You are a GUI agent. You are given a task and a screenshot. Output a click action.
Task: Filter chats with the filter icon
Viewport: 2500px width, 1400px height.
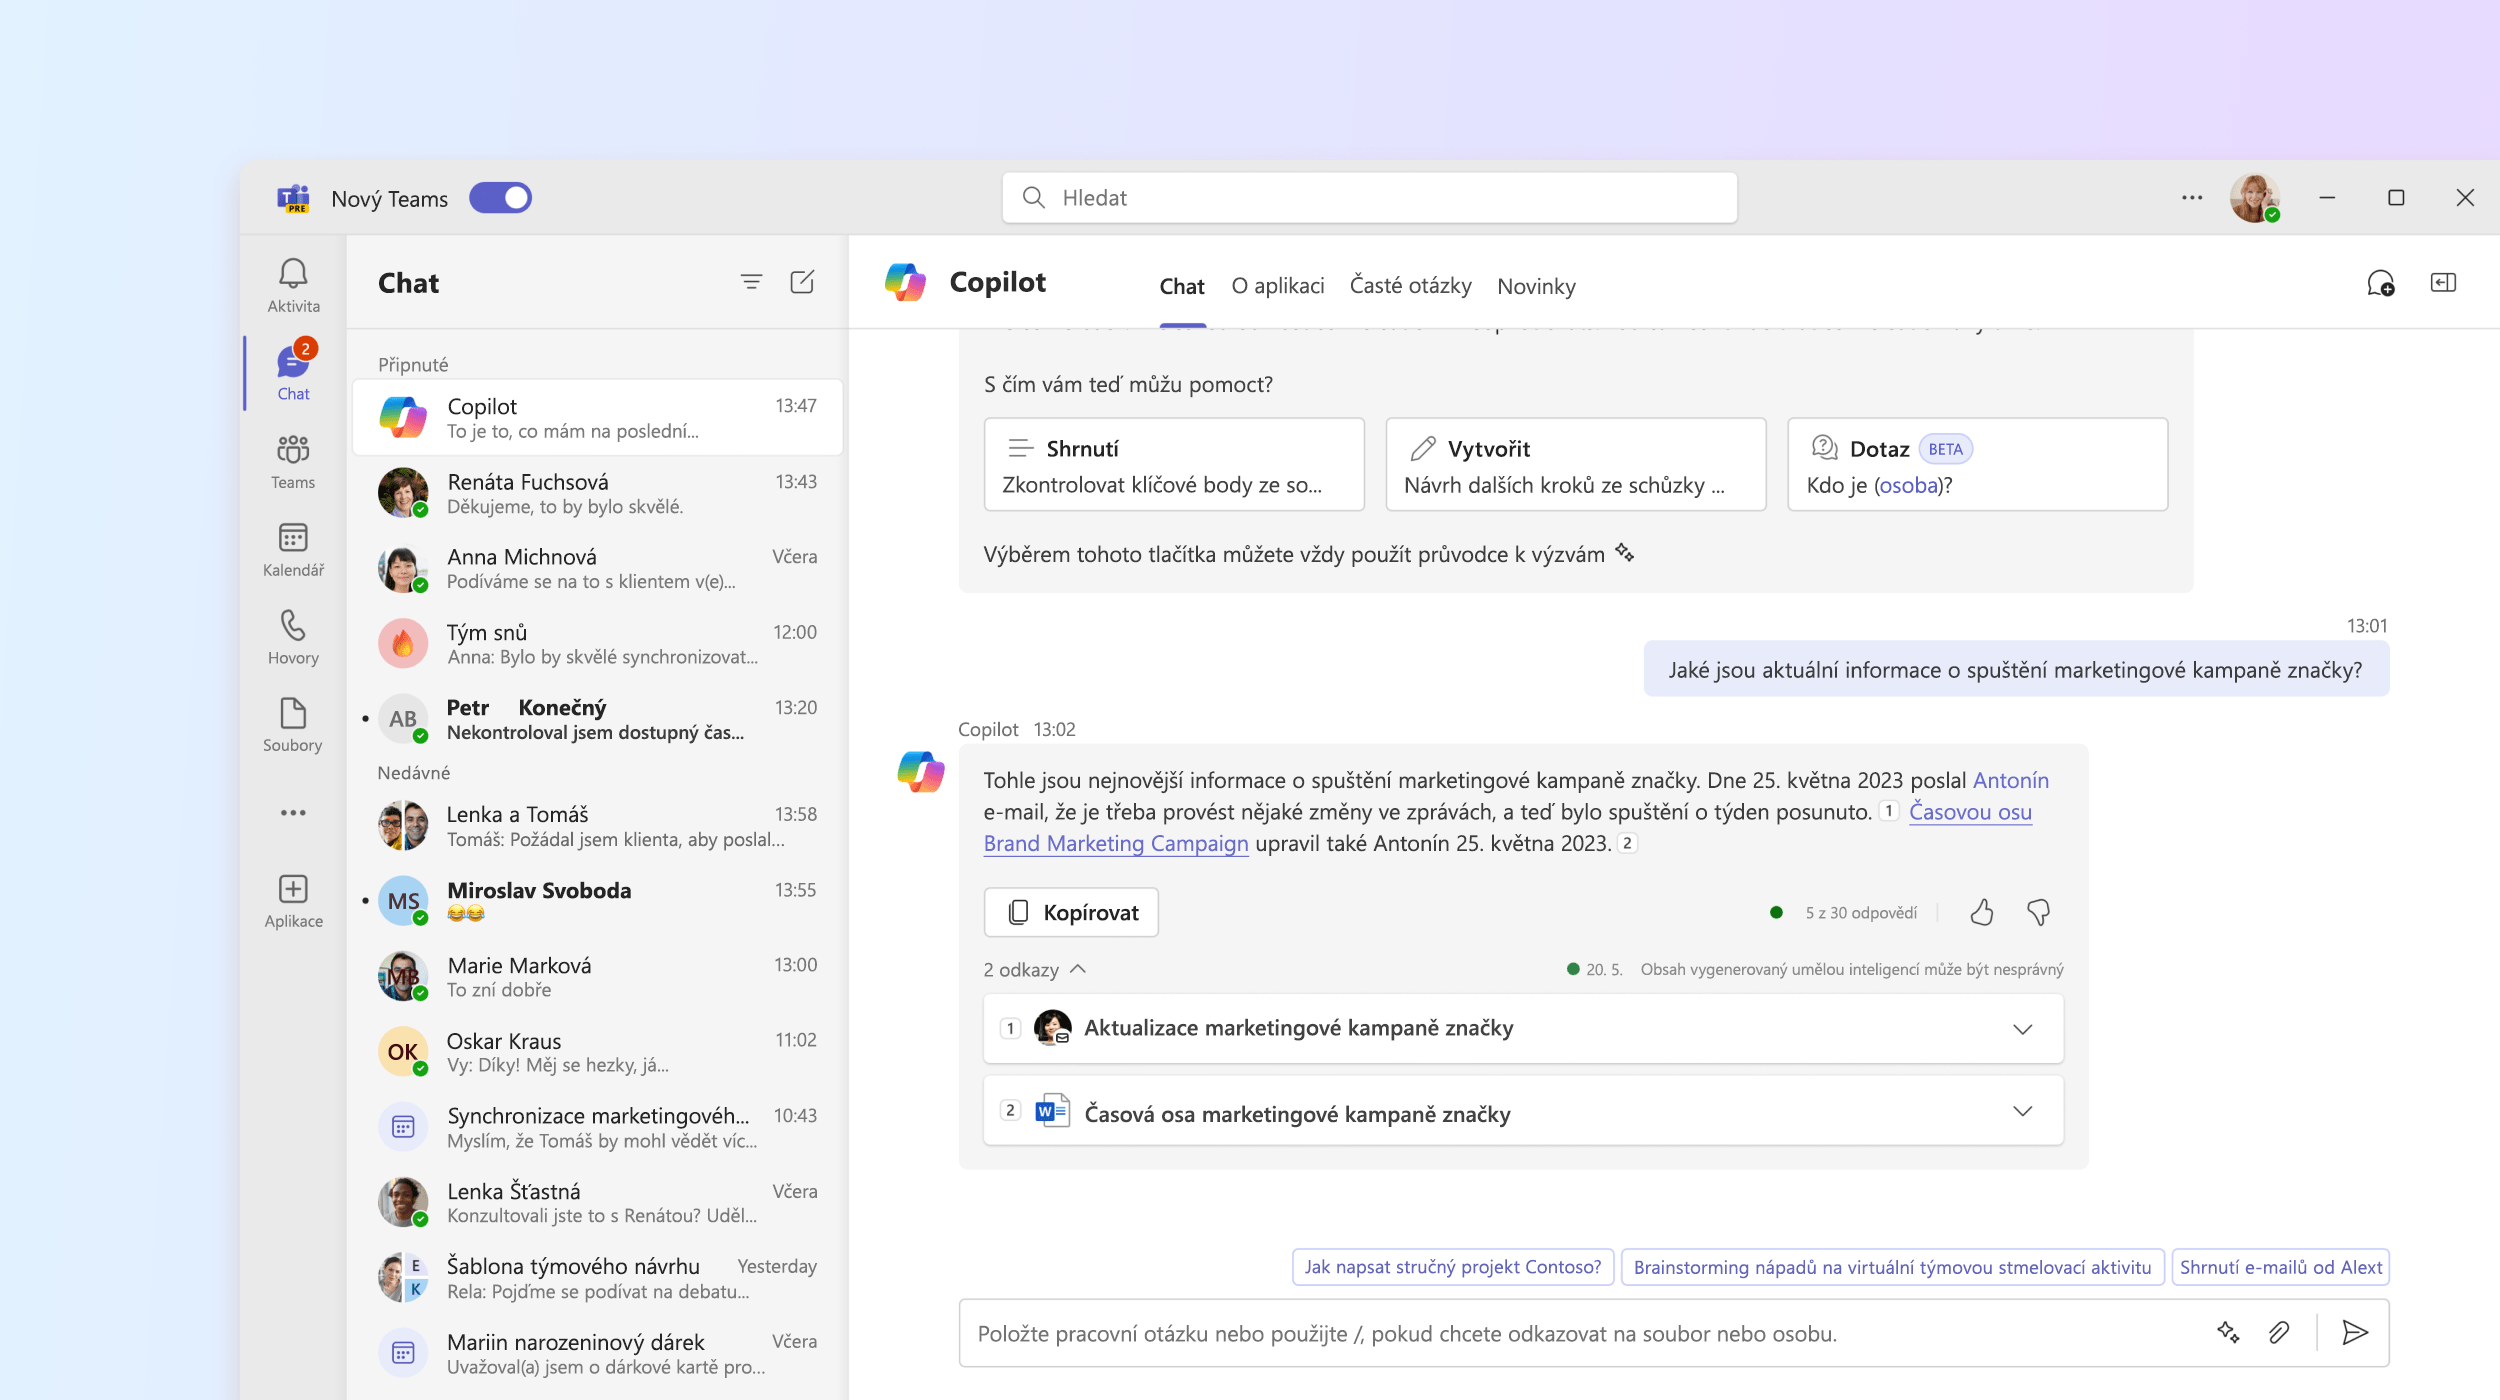[751, 283]
